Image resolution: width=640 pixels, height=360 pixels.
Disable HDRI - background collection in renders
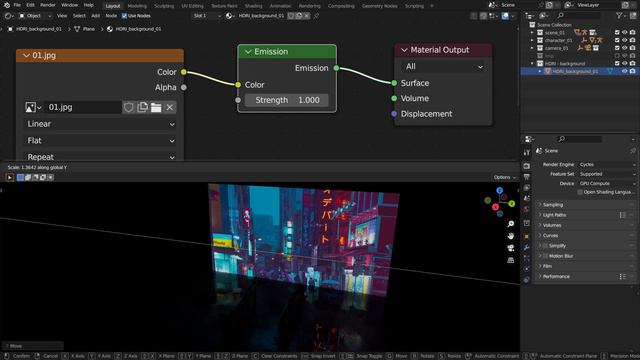coord(632,63)
